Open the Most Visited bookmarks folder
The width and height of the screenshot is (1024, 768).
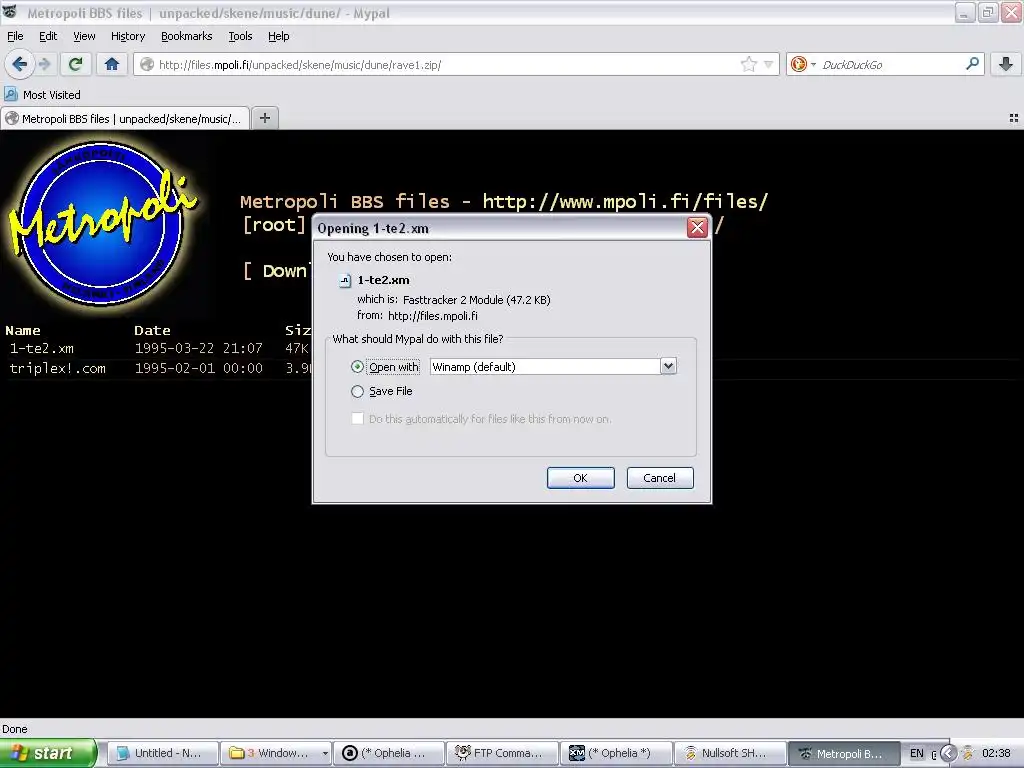tap(42, 95)
